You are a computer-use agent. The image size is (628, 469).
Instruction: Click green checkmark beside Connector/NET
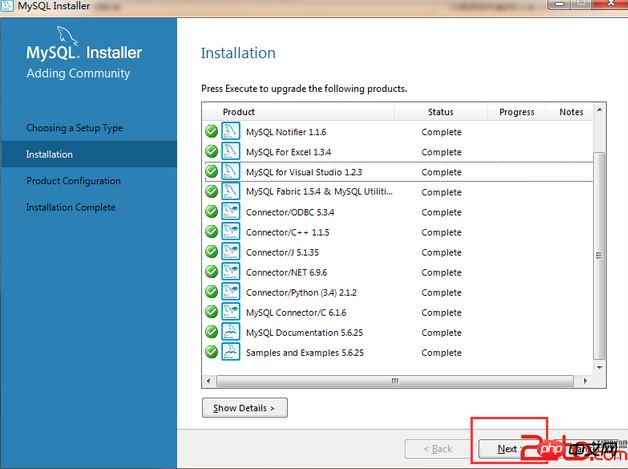coord(211,272)
